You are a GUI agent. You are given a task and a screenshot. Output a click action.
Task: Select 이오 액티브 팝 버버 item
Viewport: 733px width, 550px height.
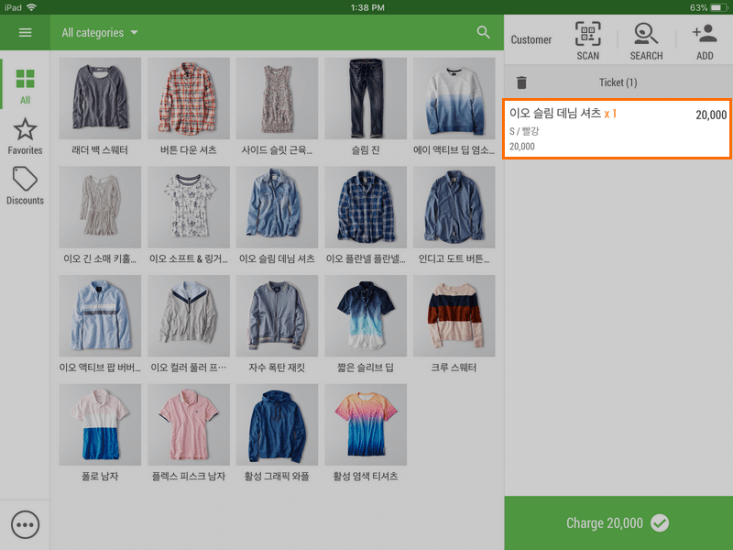[100, 324]
